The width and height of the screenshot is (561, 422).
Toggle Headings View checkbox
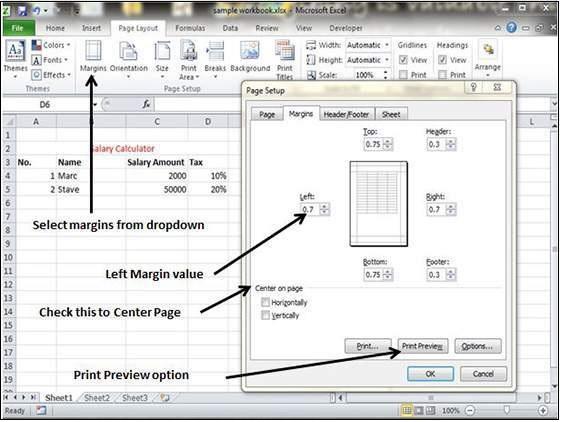(443, 60)
